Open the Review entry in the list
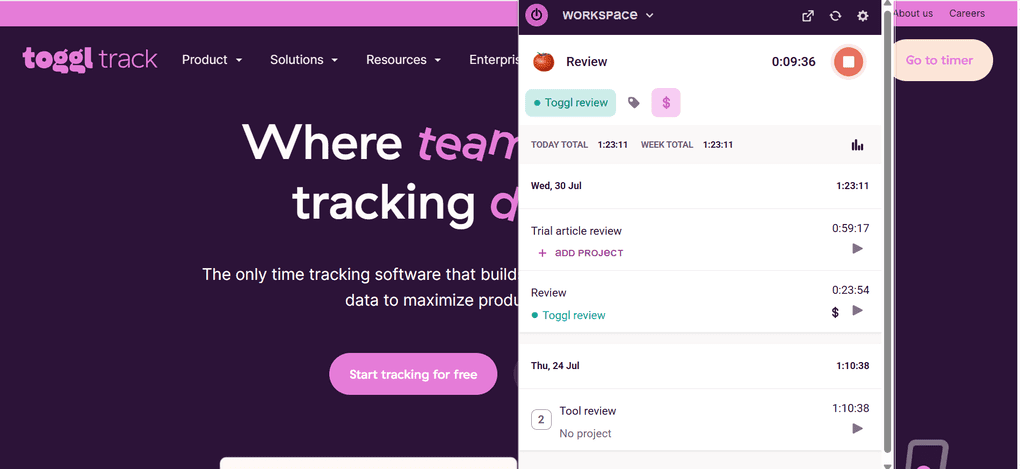The width and height of the screenshot is (1020, 469). 548,293
